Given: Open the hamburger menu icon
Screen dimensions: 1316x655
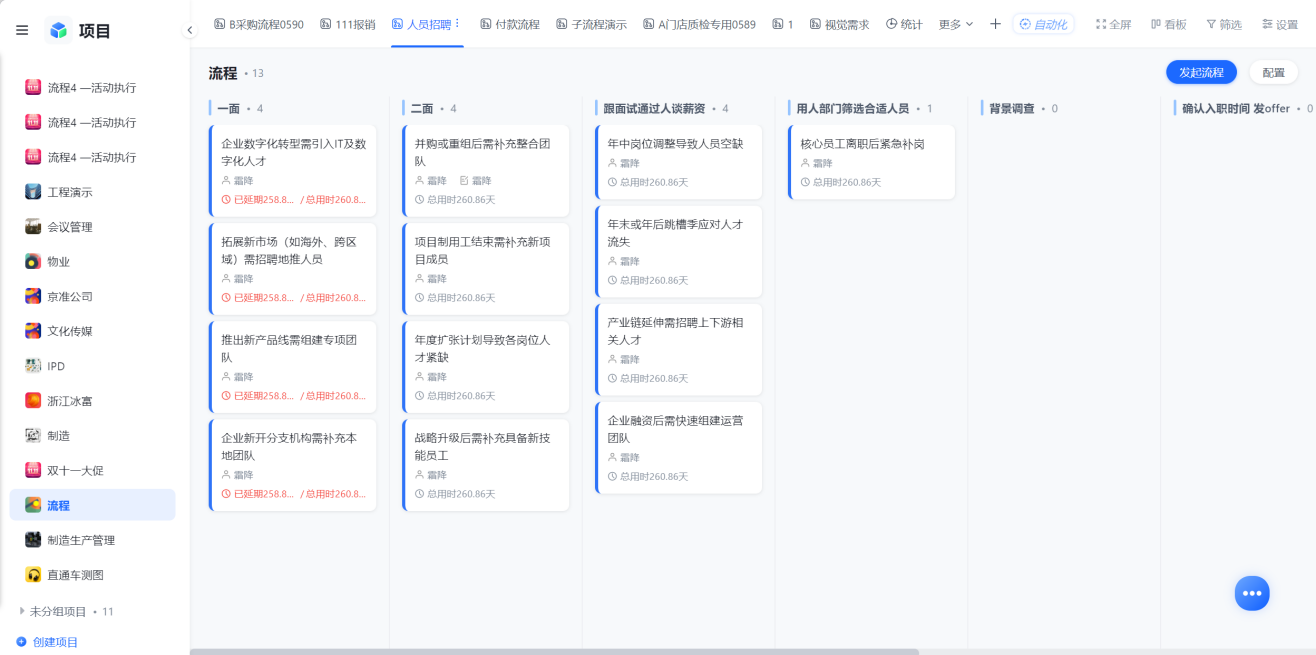Looking at the screenshot, I should pyautogui.click(x=22, y=30).
